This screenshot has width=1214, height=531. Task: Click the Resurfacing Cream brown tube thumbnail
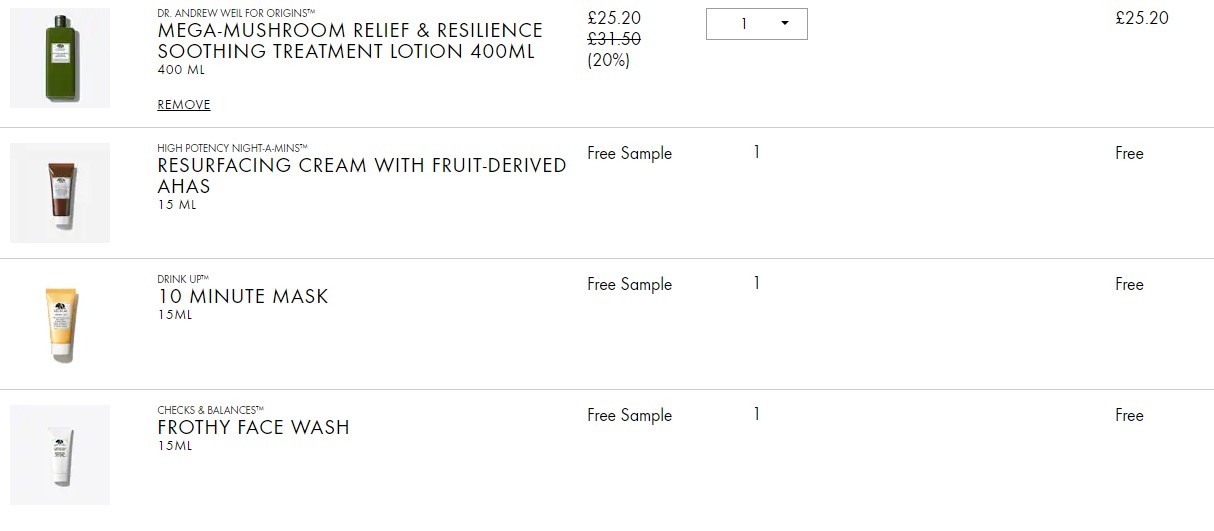click(60, 193)
